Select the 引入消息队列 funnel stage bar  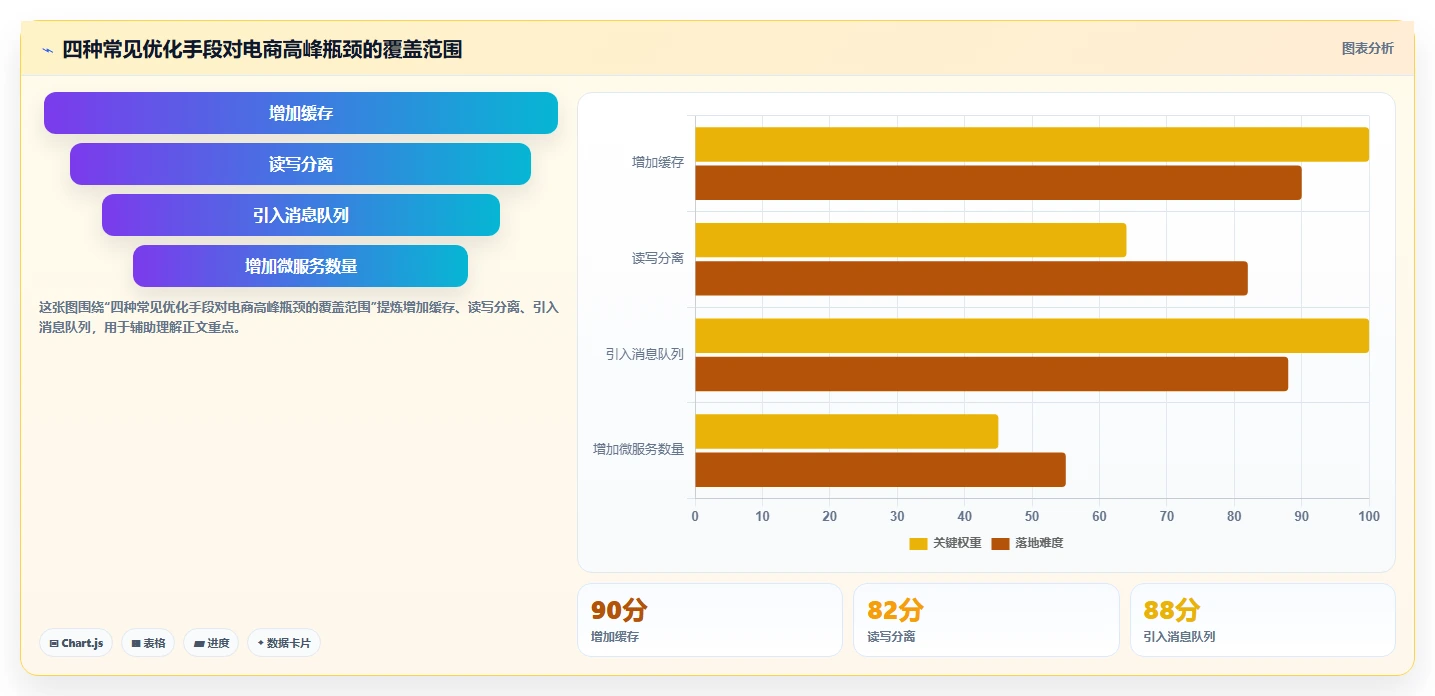(x=301, y=215)
